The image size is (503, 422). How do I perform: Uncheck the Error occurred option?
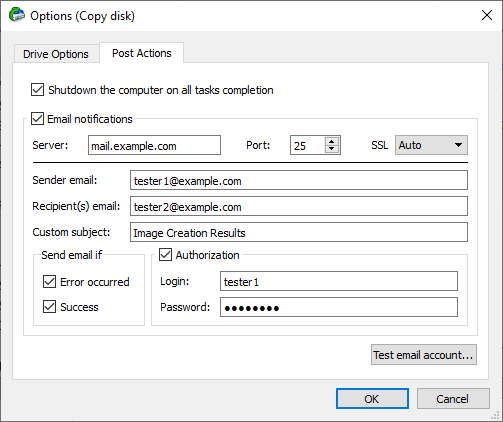(x=49, y=282)
